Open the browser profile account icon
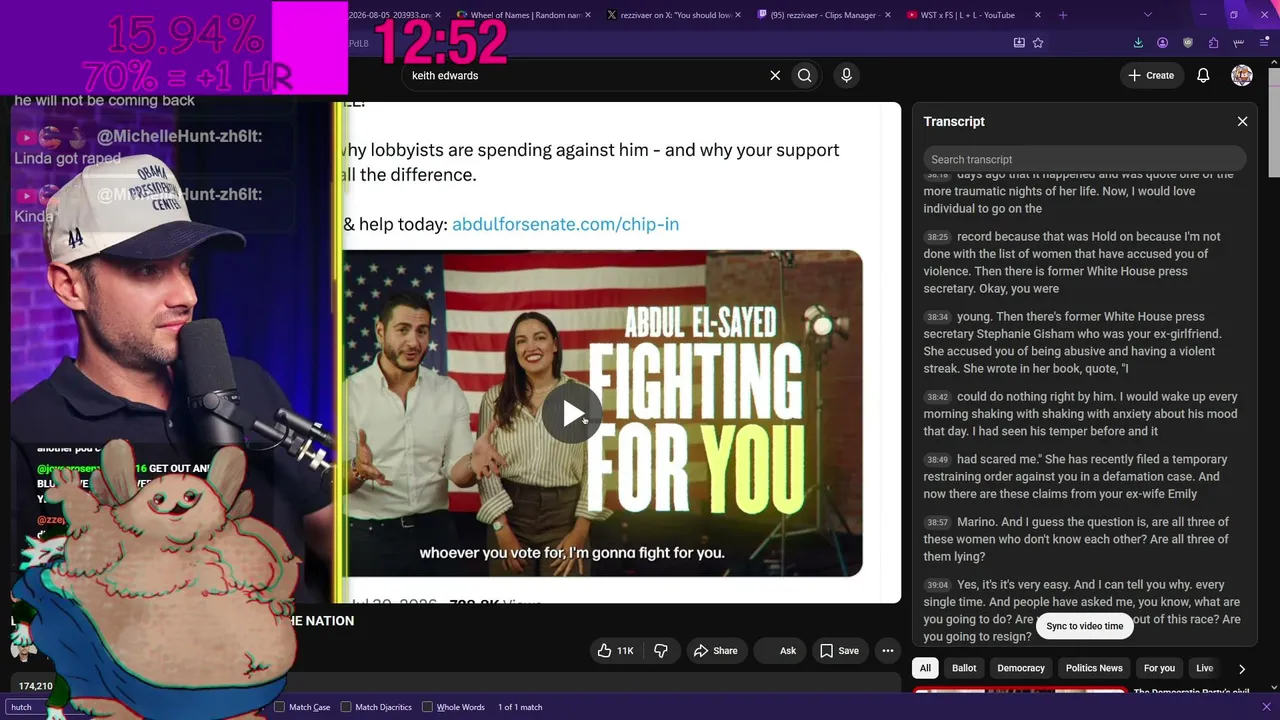1280x720 pixels. pos(1162,43)
